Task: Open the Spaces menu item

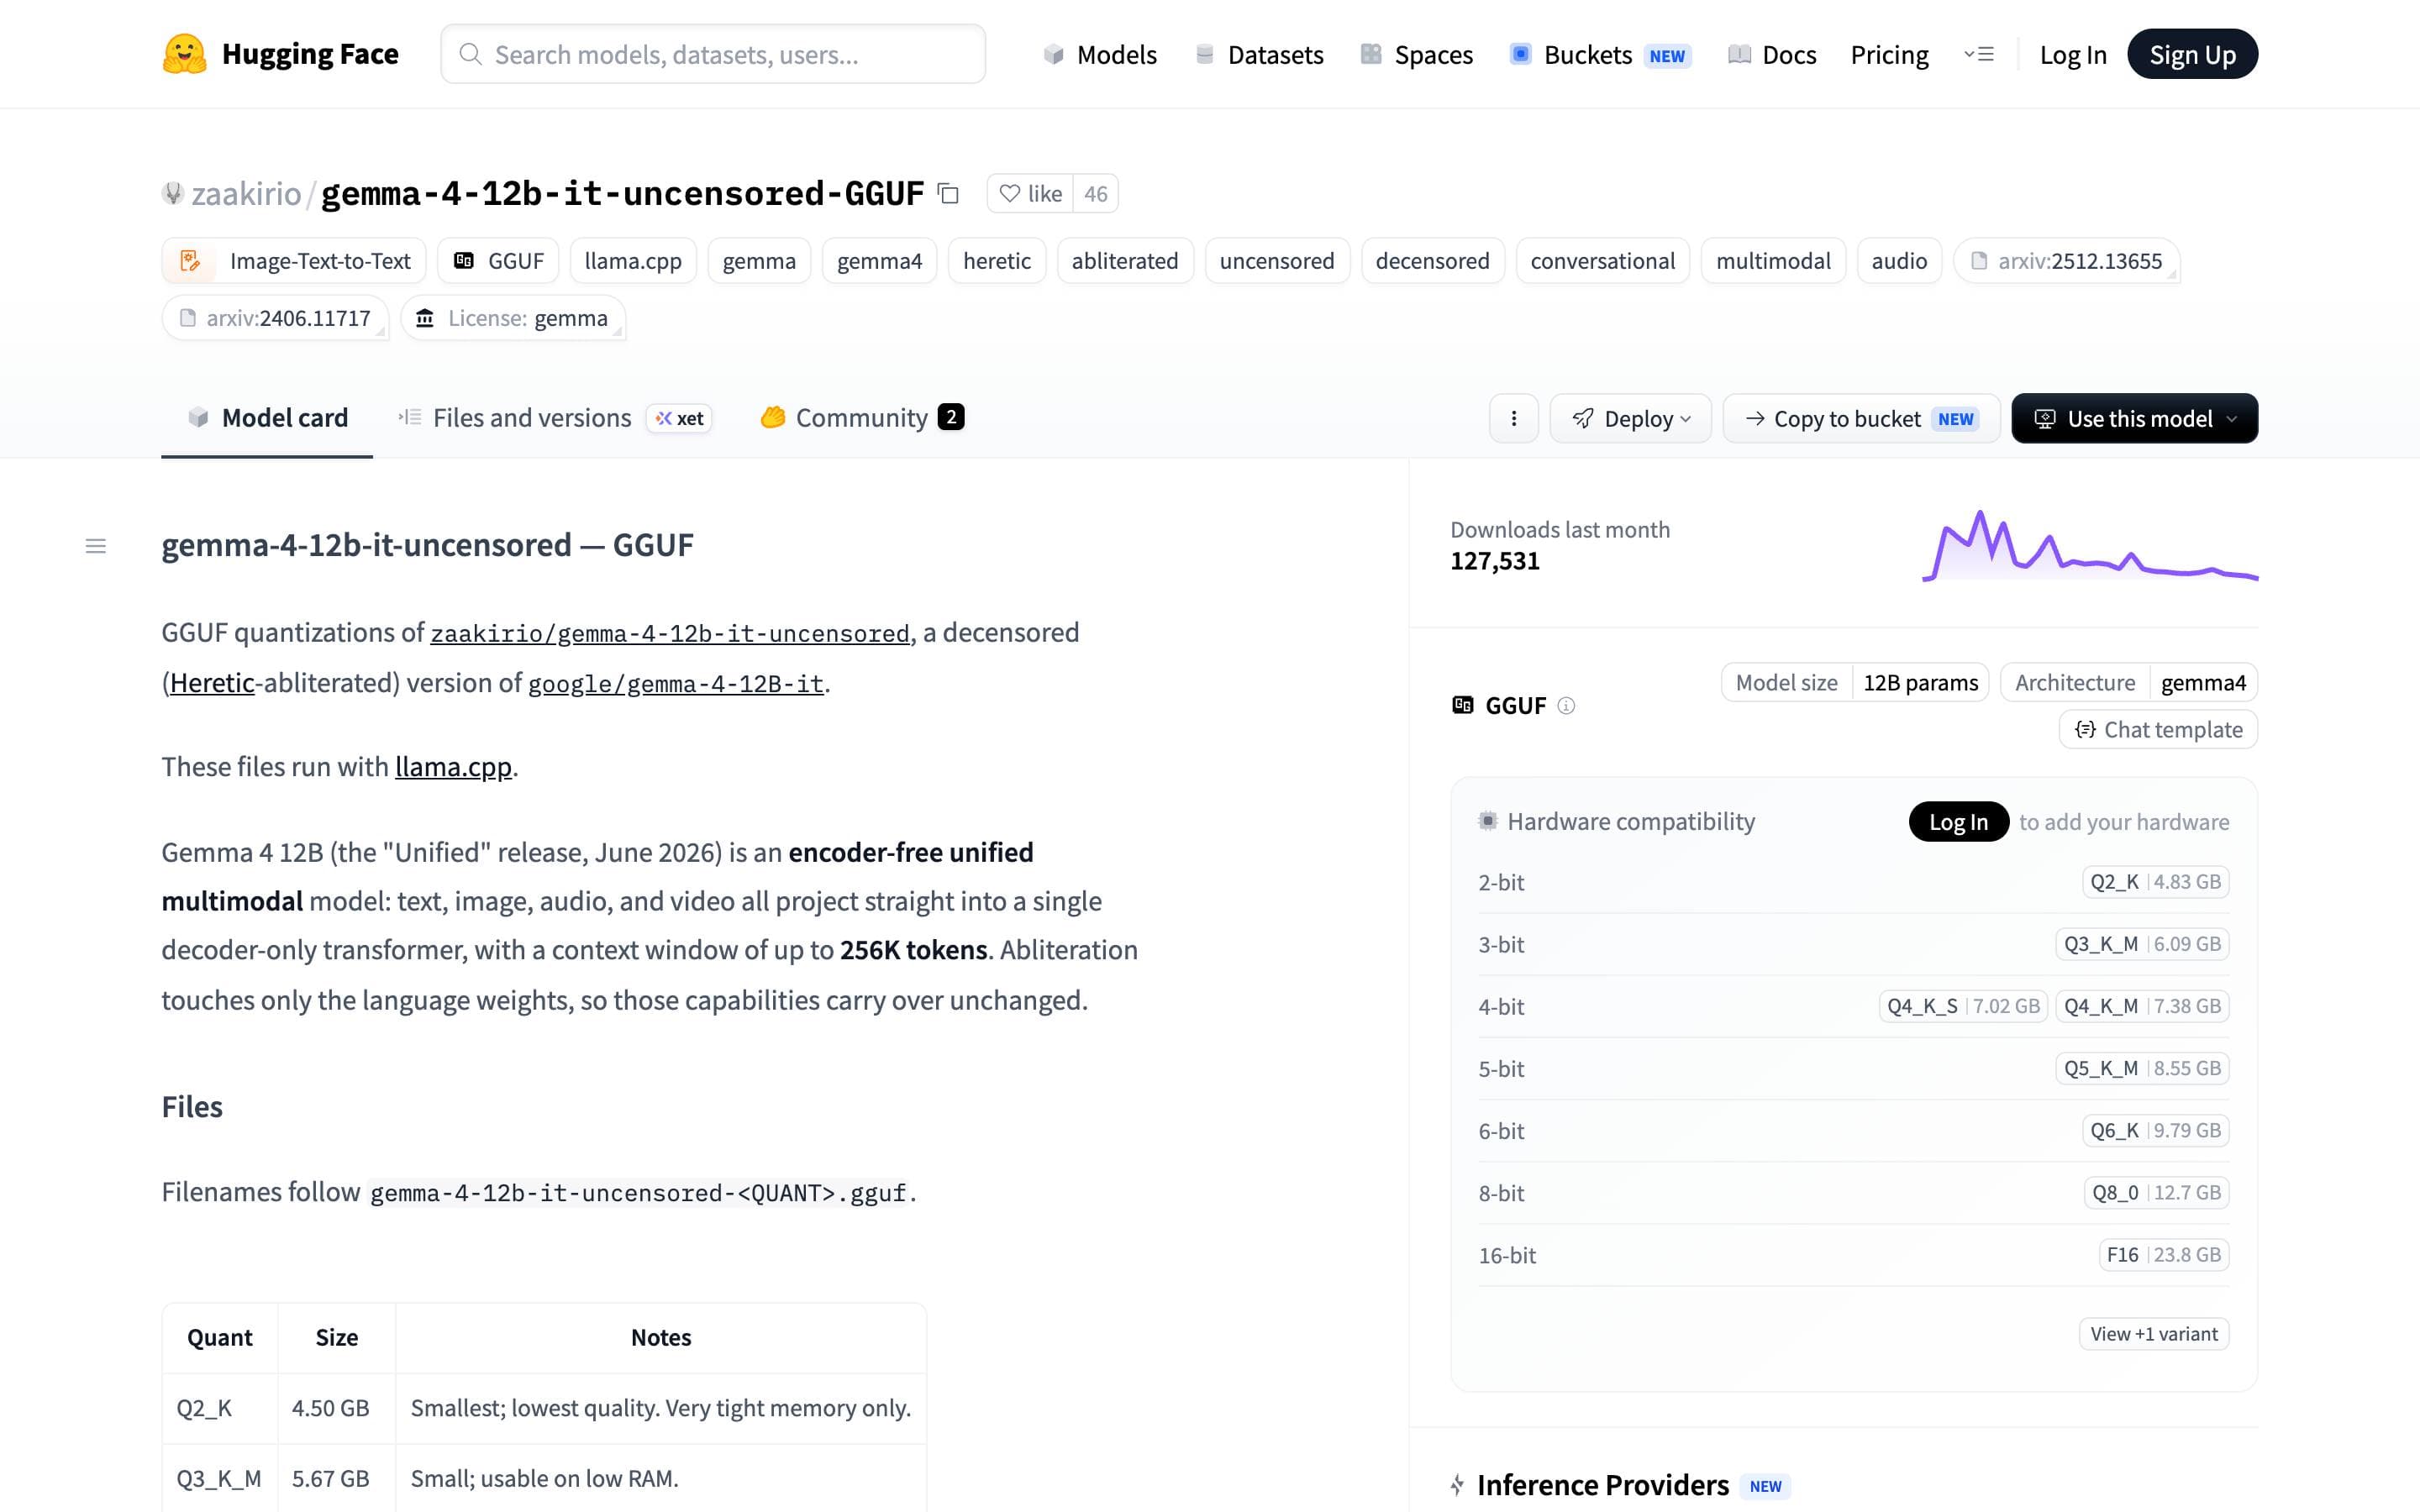Action: (x=1417, y=54)
